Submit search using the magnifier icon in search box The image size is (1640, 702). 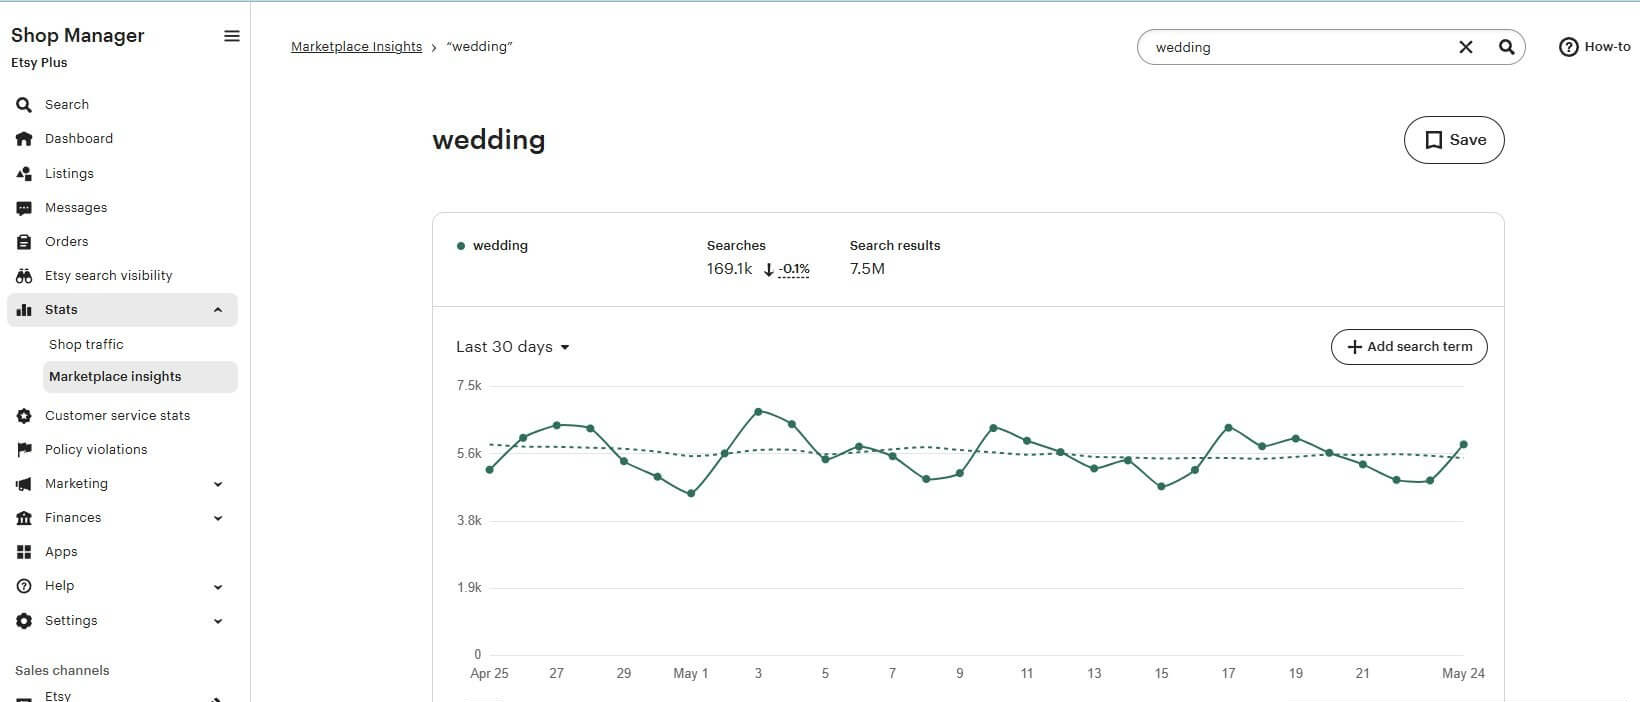click(x=1506, y=47)
